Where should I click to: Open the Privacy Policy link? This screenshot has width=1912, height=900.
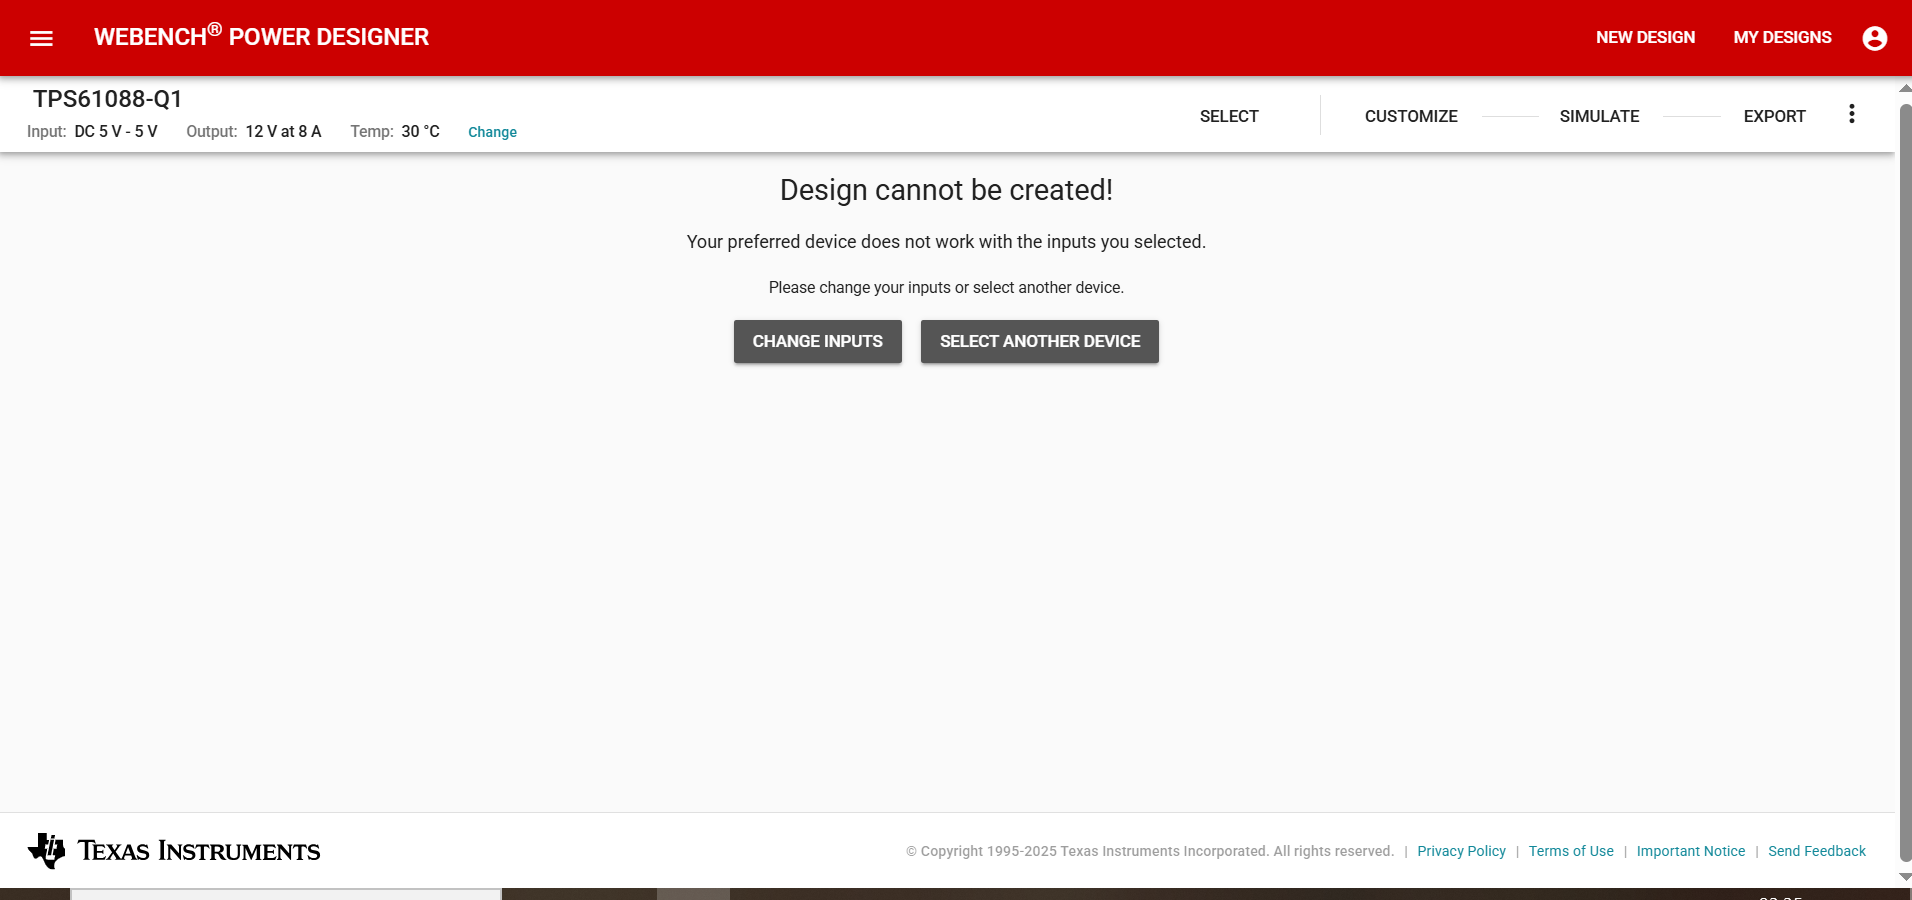(1461, 851)
